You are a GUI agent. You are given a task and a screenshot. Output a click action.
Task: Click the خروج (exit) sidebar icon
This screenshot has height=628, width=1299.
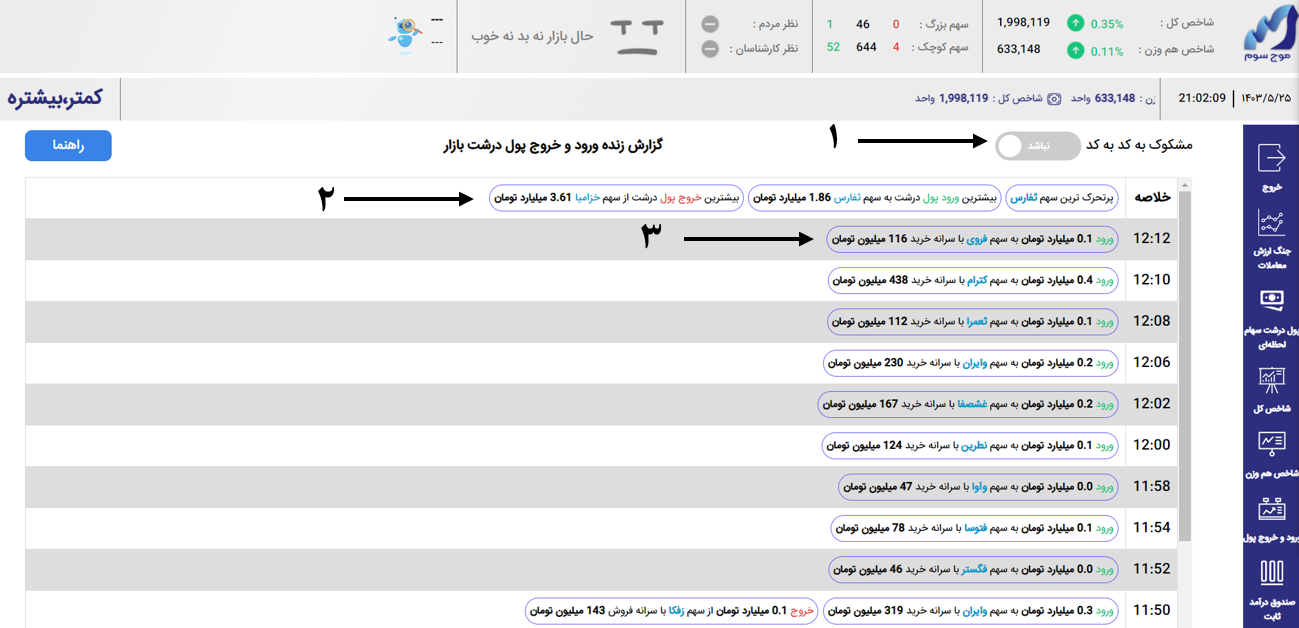[x=1271, y=158]
